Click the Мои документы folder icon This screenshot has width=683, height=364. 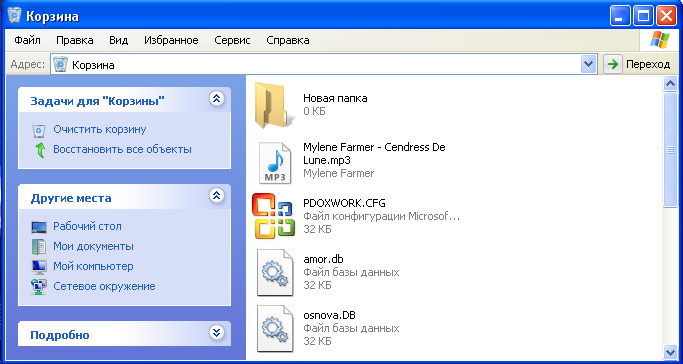pyautogui.click(x=39, y=247)
